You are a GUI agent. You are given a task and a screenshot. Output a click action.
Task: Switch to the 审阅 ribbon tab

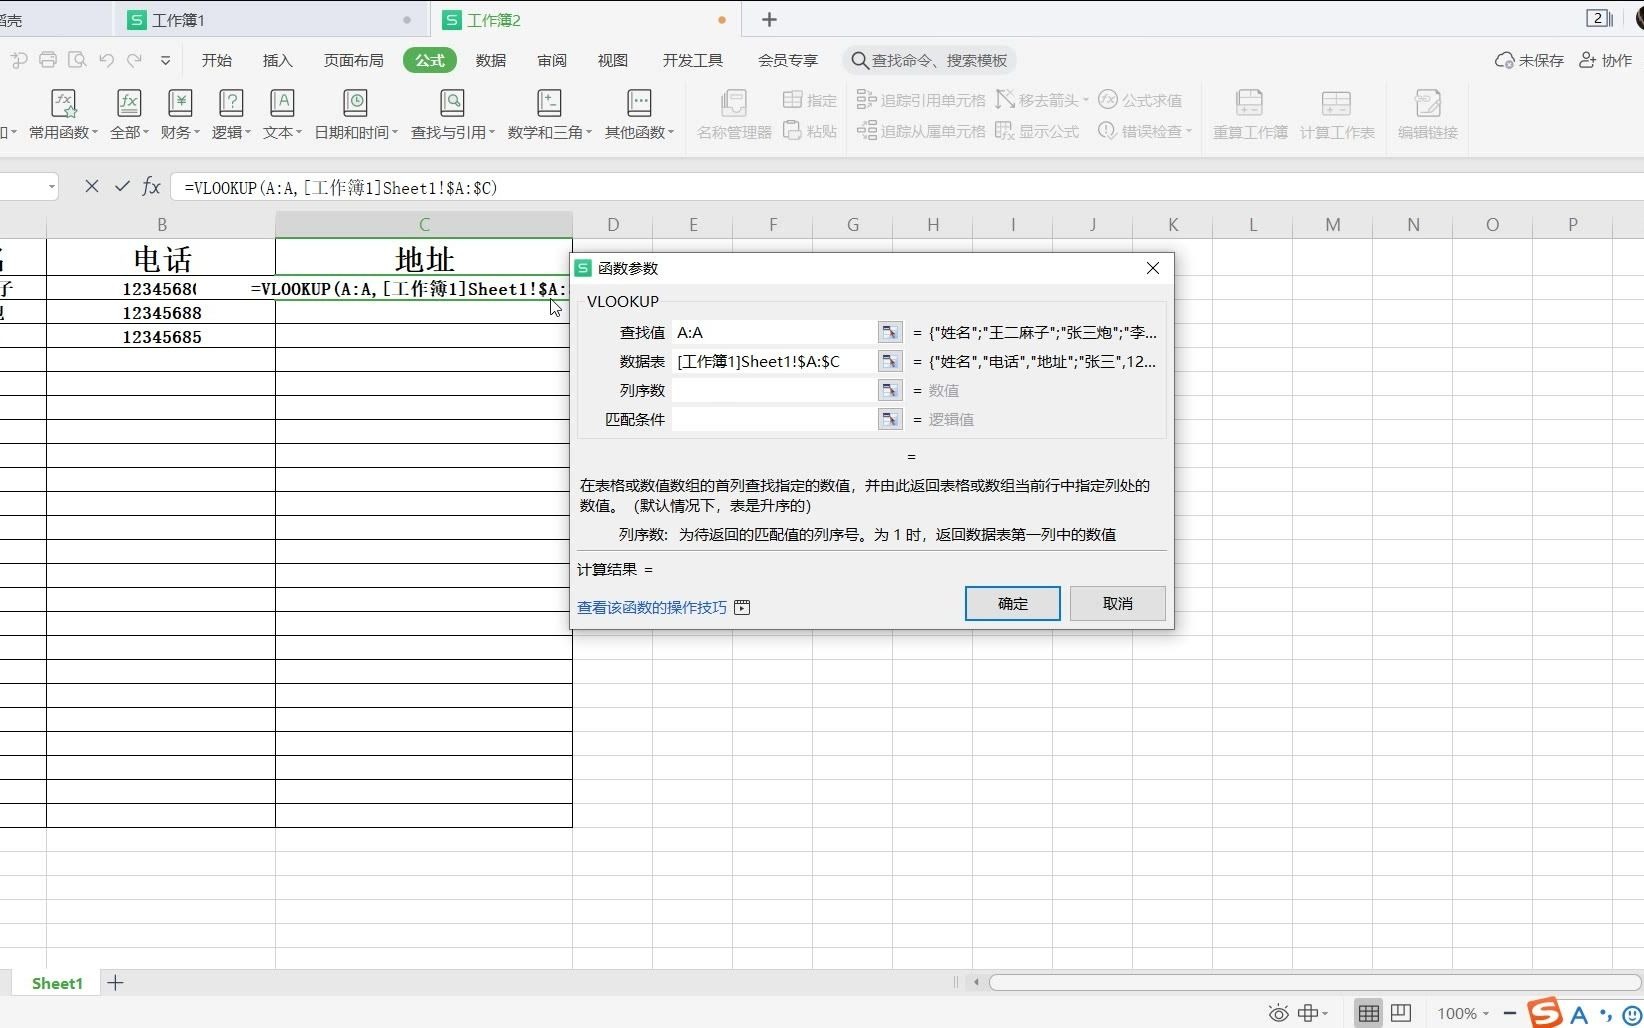[552, 60]
